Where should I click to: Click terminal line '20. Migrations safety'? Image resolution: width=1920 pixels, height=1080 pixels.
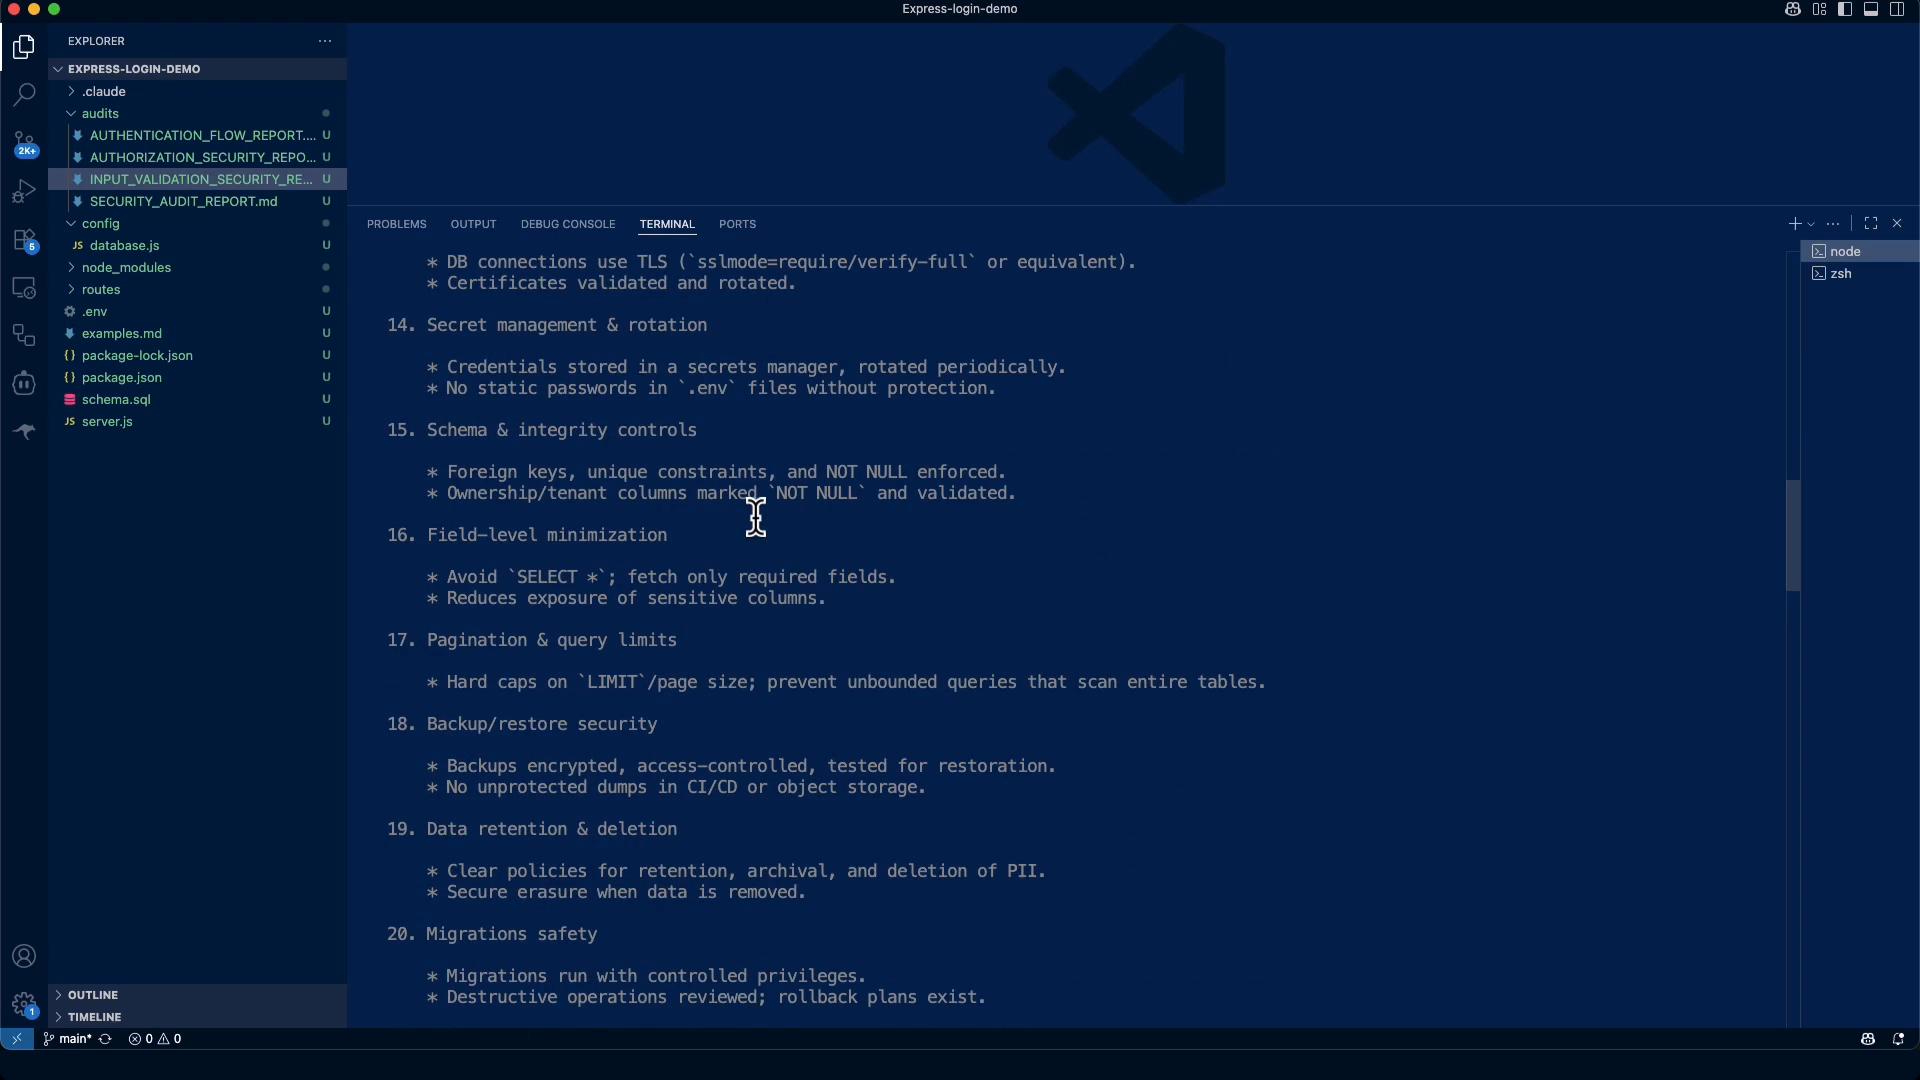click(492, 934)
